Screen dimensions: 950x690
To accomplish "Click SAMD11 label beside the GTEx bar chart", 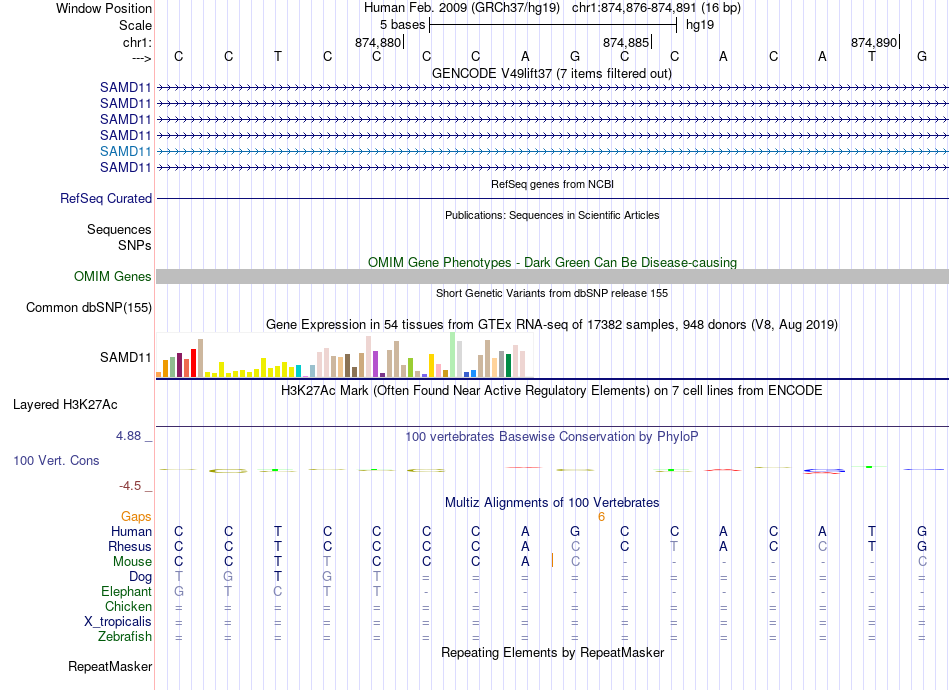I will point(125,357).
